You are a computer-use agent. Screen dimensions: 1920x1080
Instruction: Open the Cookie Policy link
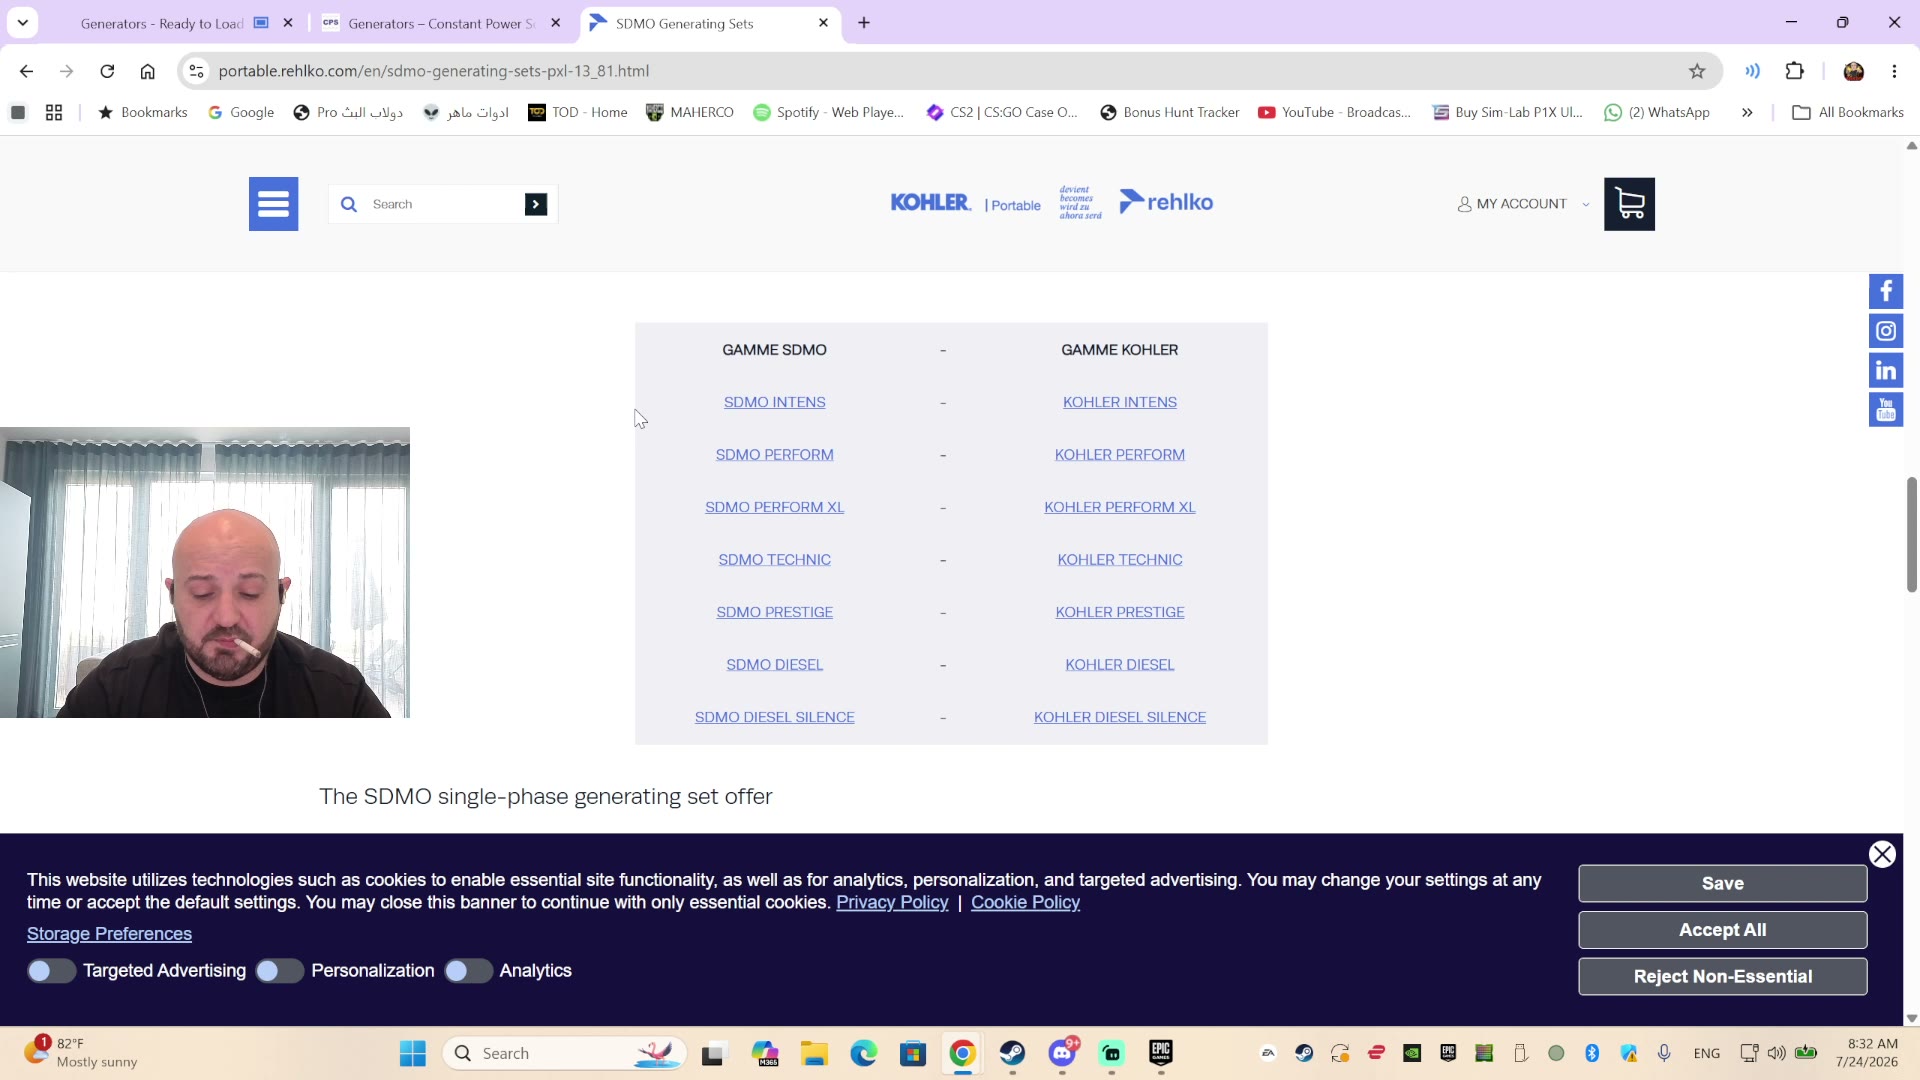tap(1025, 903)
